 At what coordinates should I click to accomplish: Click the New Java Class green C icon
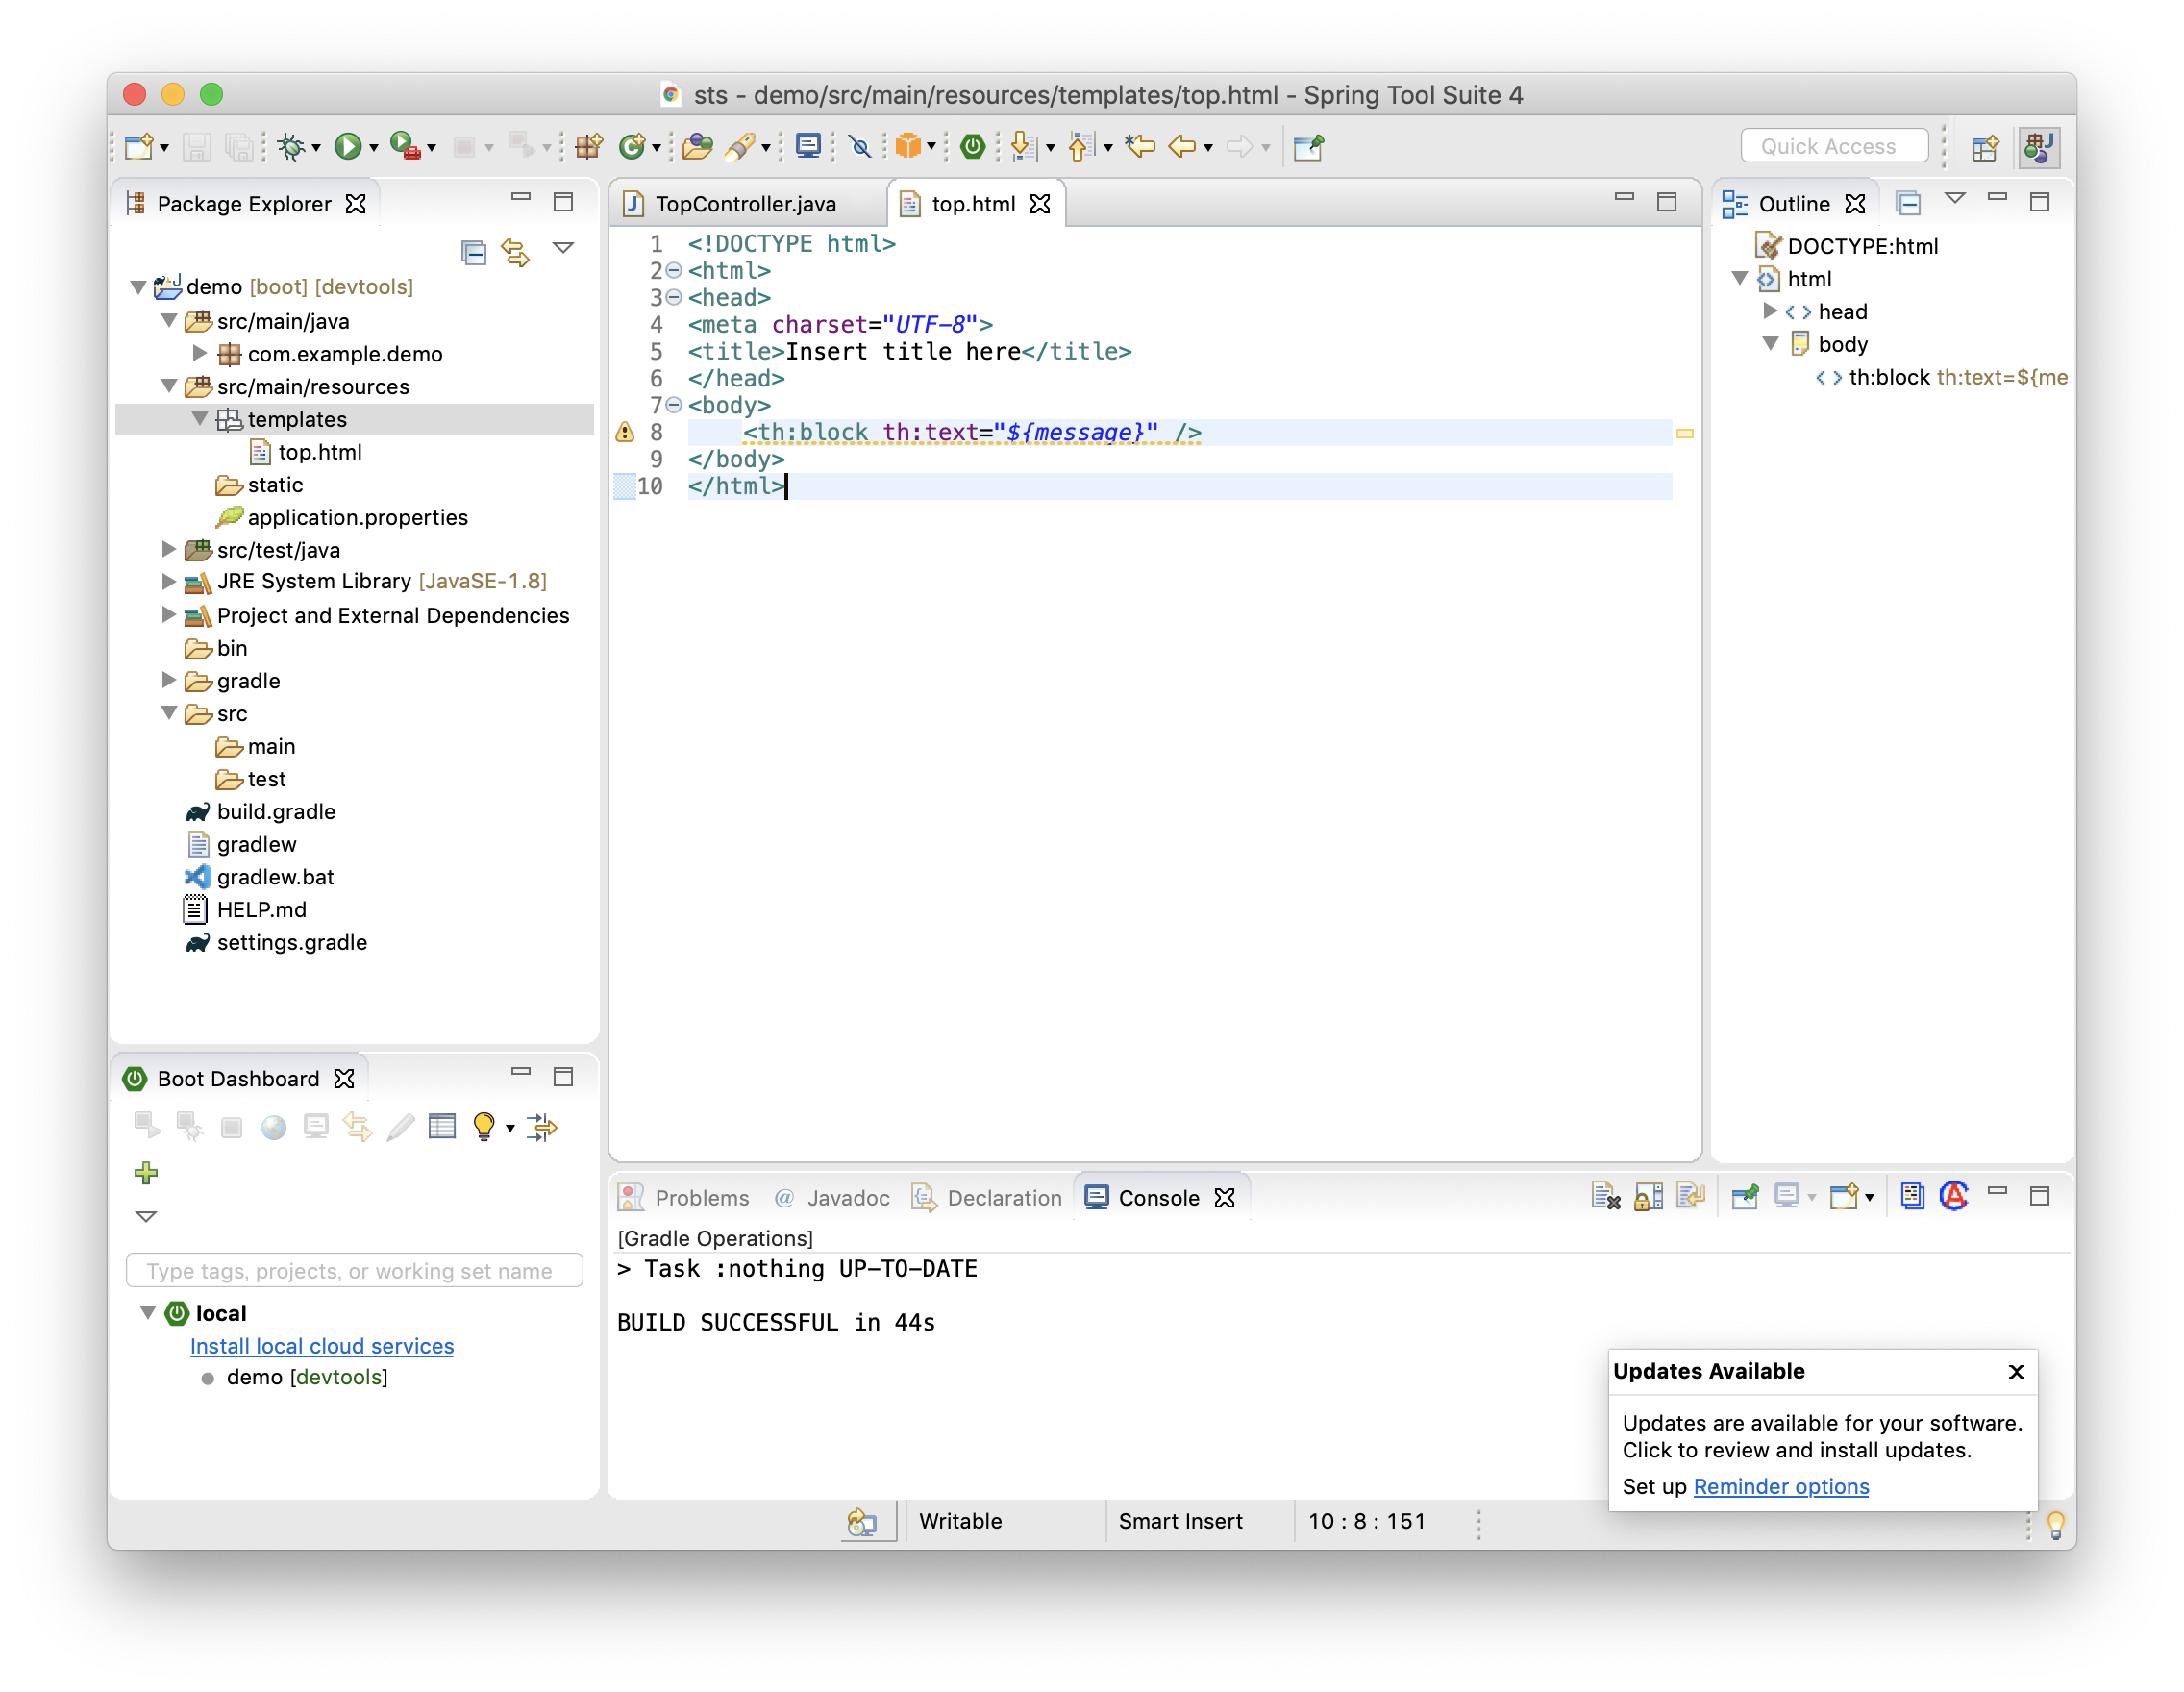[631, 147]
